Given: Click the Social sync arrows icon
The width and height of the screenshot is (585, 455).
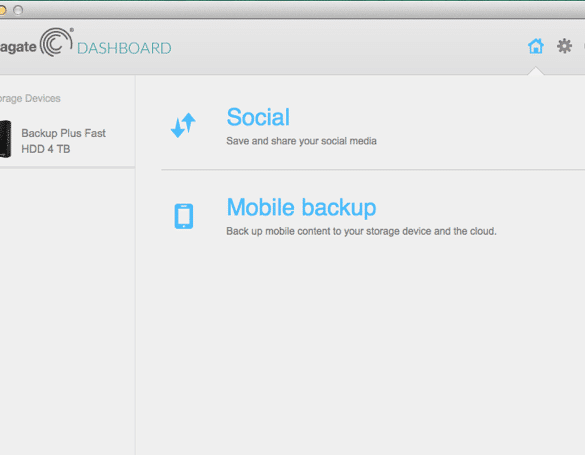Looking at the screenshot, I should coord(183,125).
